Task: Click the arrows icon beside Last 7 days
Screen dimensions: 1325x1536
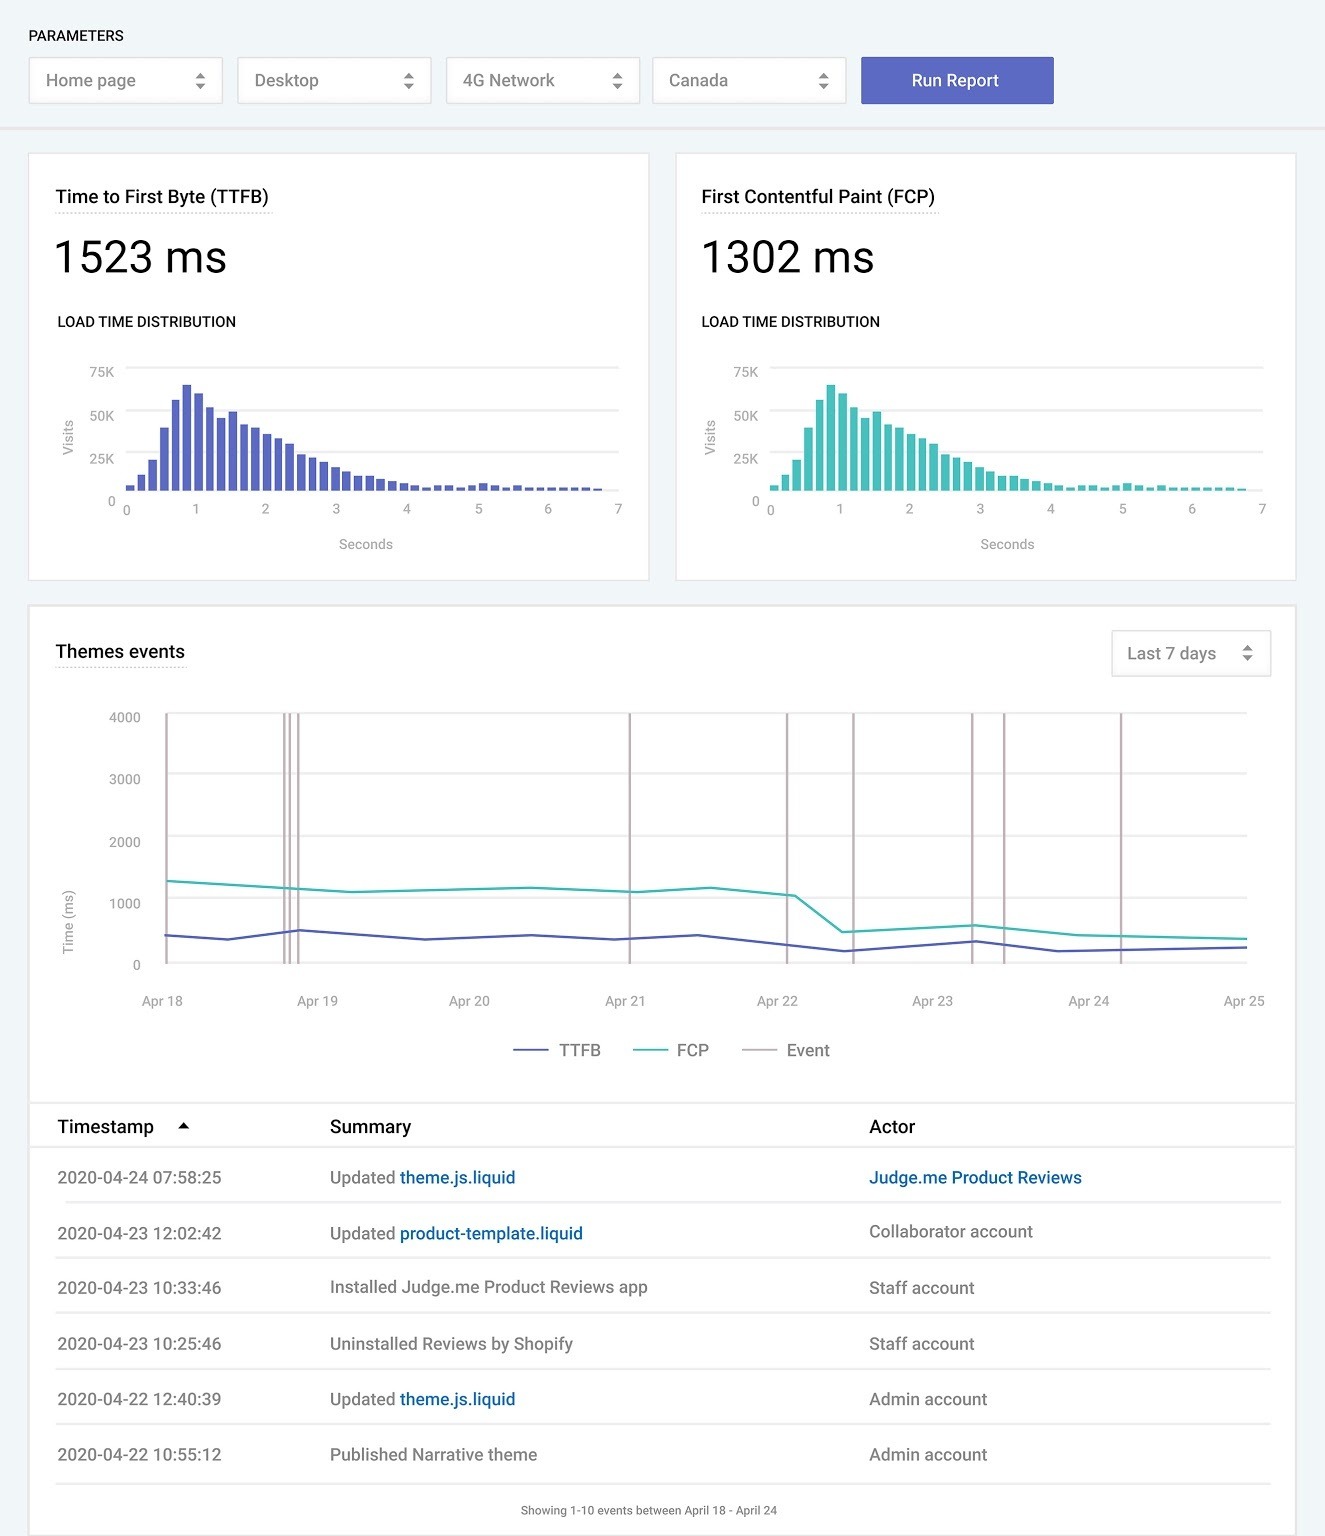Action: coord(1247,652)
